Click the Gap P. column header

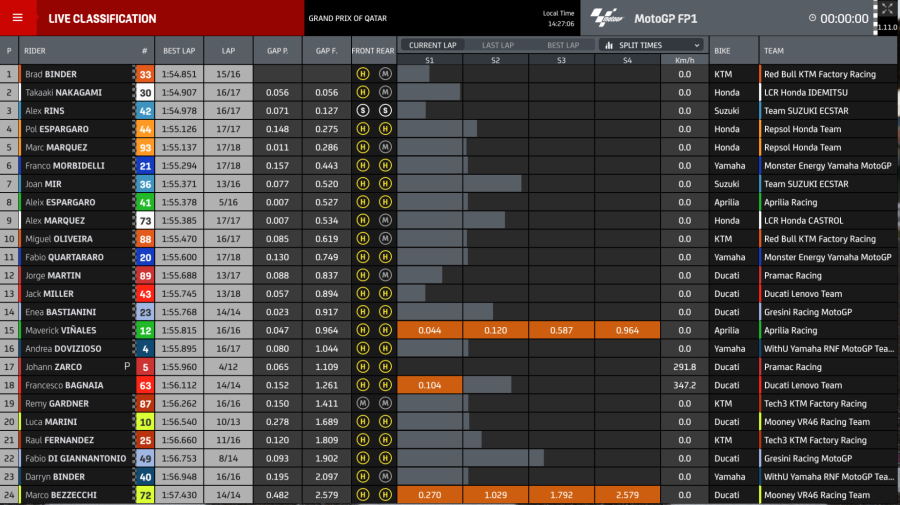click(x=278, y=50)
